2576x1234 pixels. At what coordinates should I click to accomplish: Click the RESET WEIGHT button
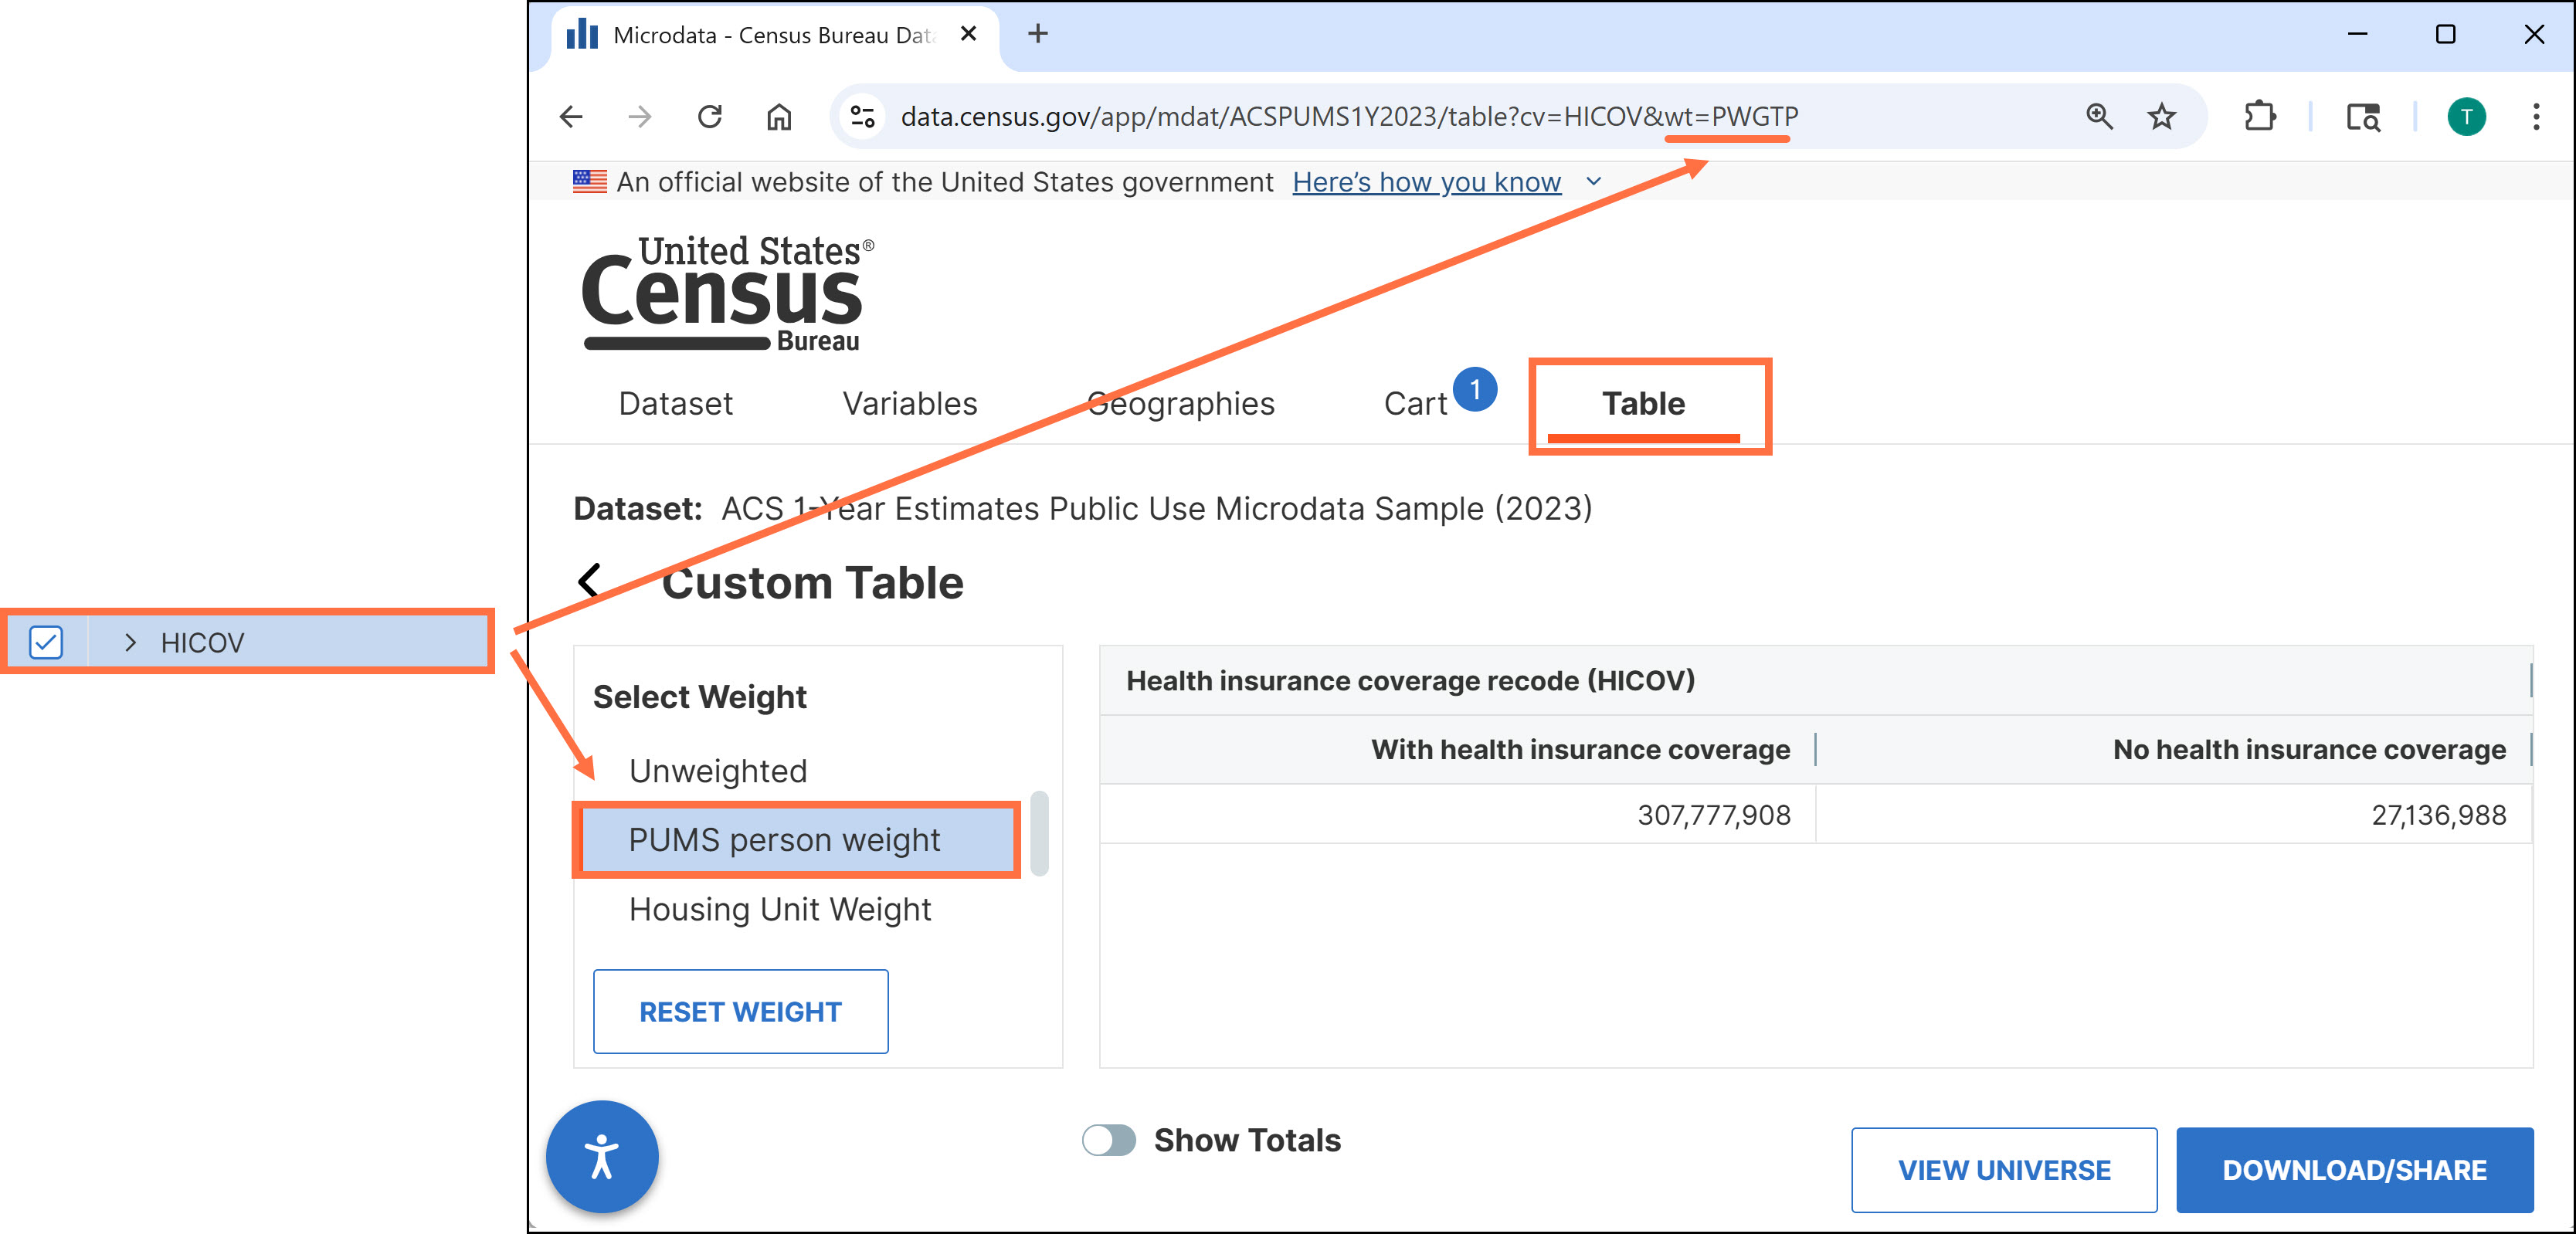click(x=740, y=1011)
